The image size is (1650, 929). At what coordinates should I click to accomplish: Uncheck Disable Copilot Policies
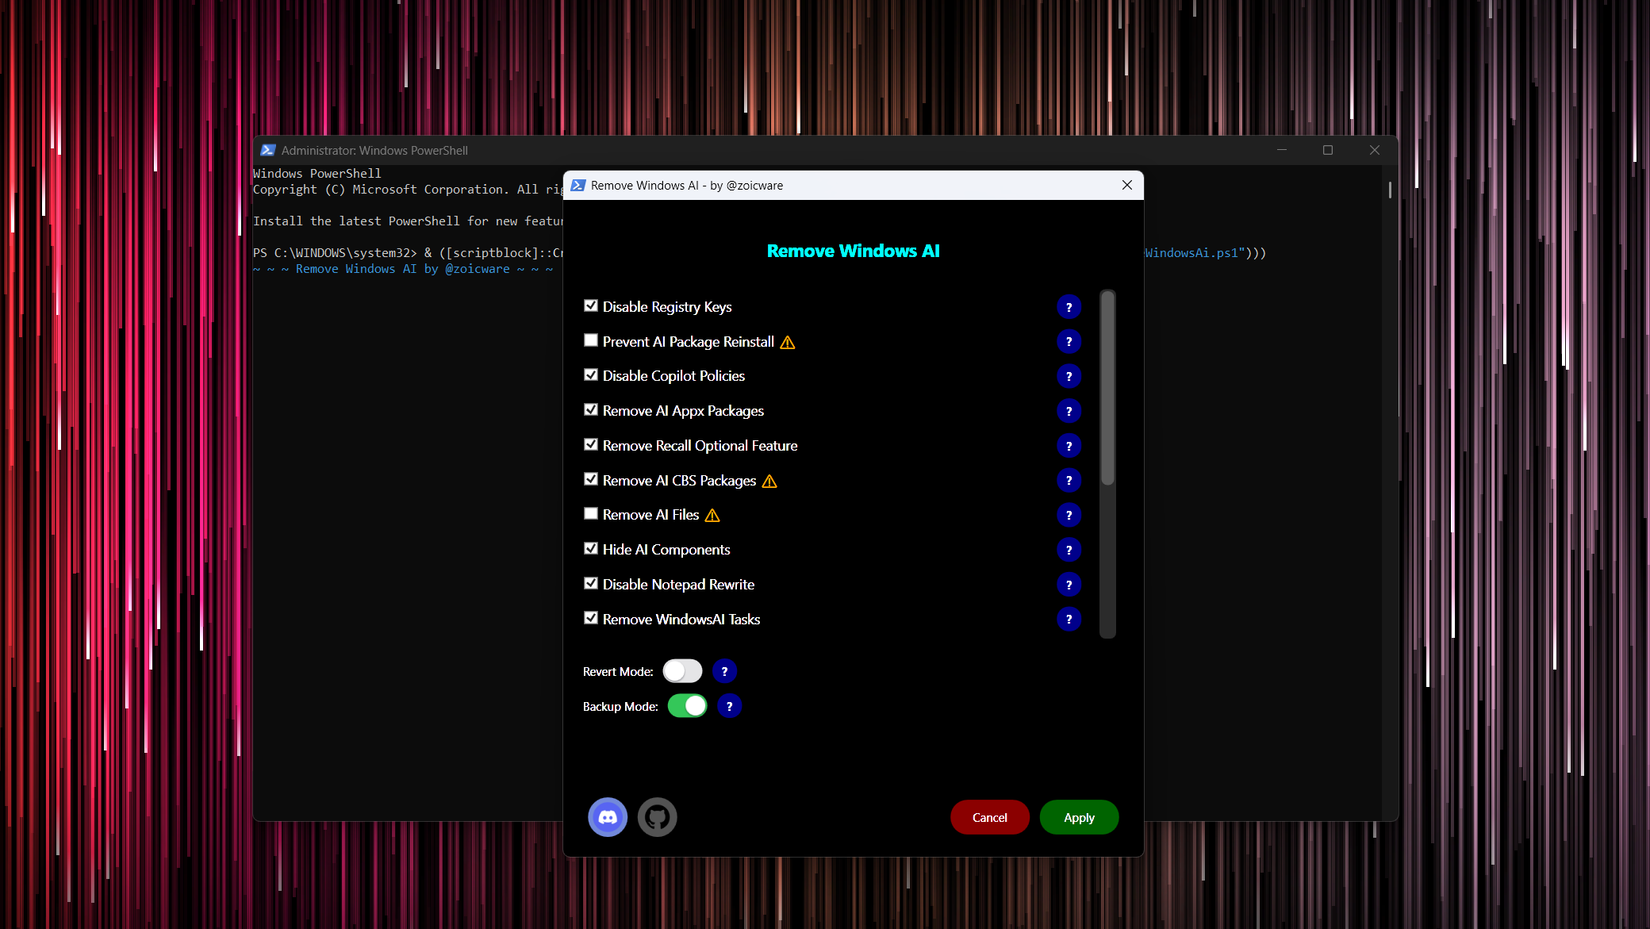(x=591, y=375)
